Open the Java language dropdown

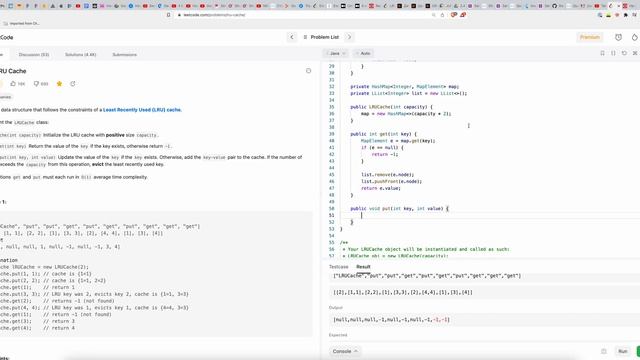tap(336, 53)
